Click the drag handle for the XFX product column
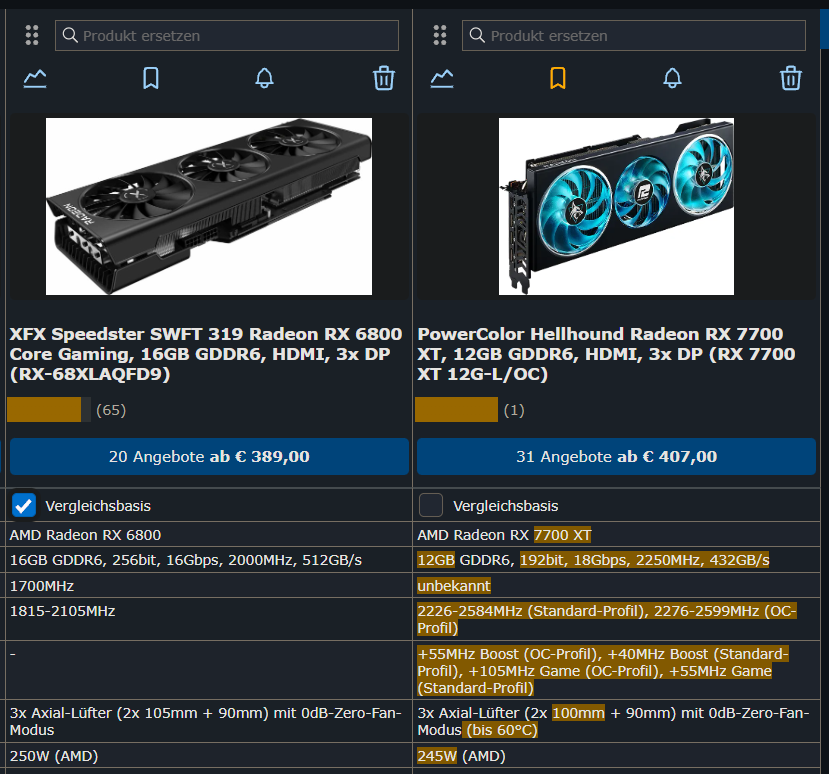The height and width of the screenshot is (774, 829). 32,35
